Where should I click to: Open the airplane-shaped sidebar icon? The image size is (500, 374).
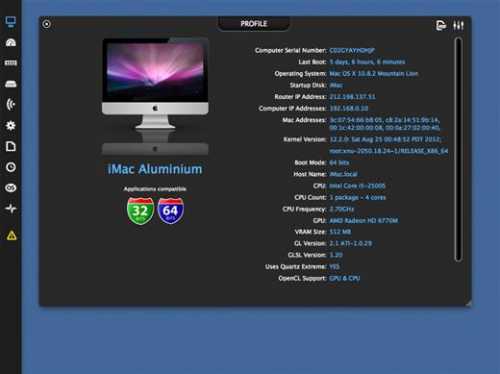tap(11, 209)
